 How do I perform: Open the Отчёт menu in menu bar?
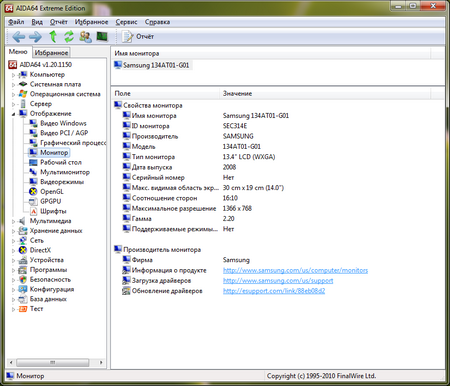pos(59,22)
